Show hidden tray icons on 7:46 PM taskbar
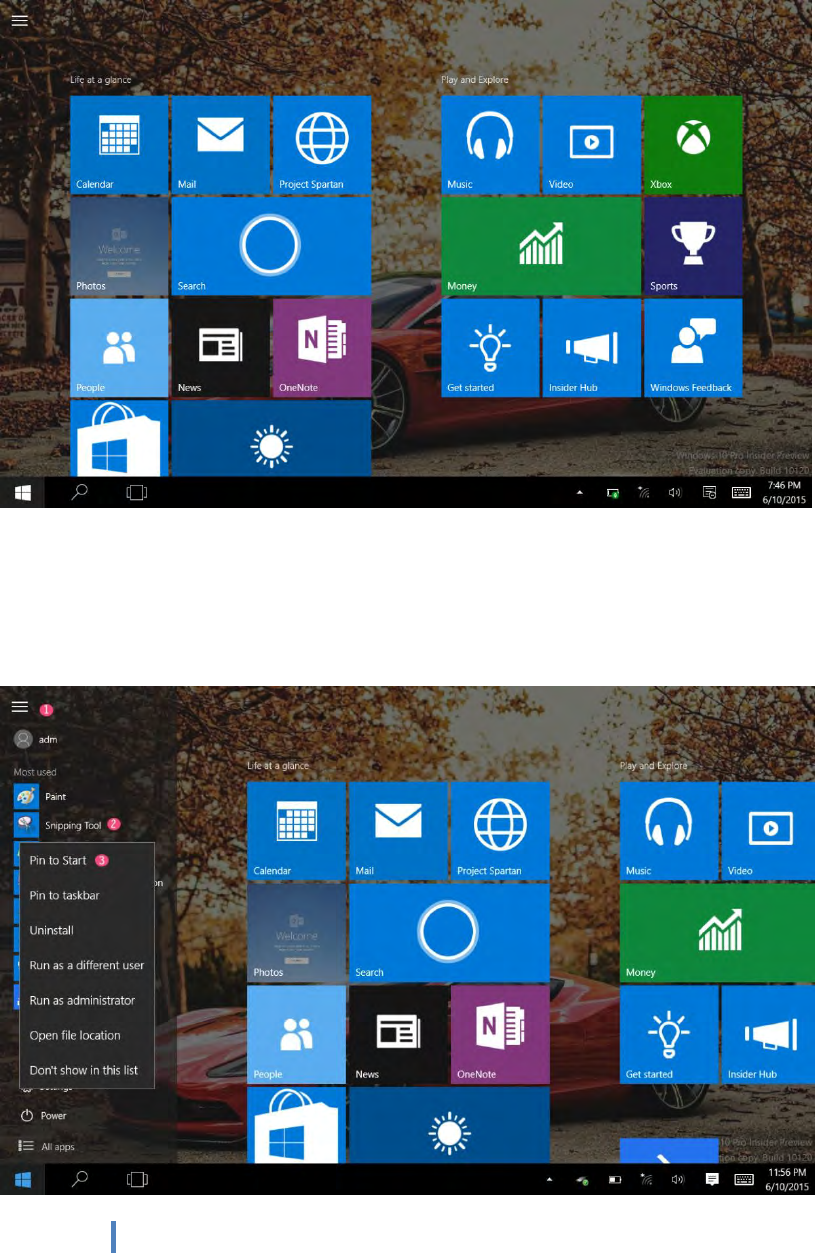 [x=582, y=492]
